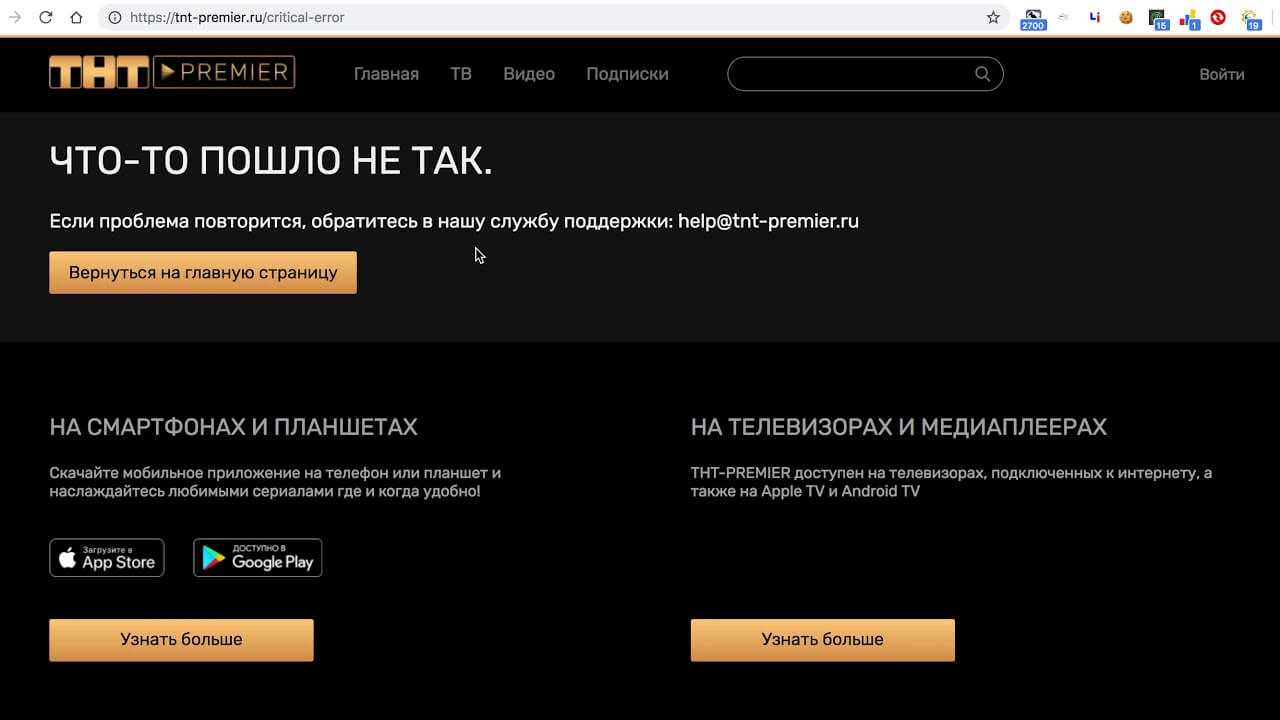Open the LI extension icon
The width and height of the screenshot is (1280, 720).
(1095, 17)
